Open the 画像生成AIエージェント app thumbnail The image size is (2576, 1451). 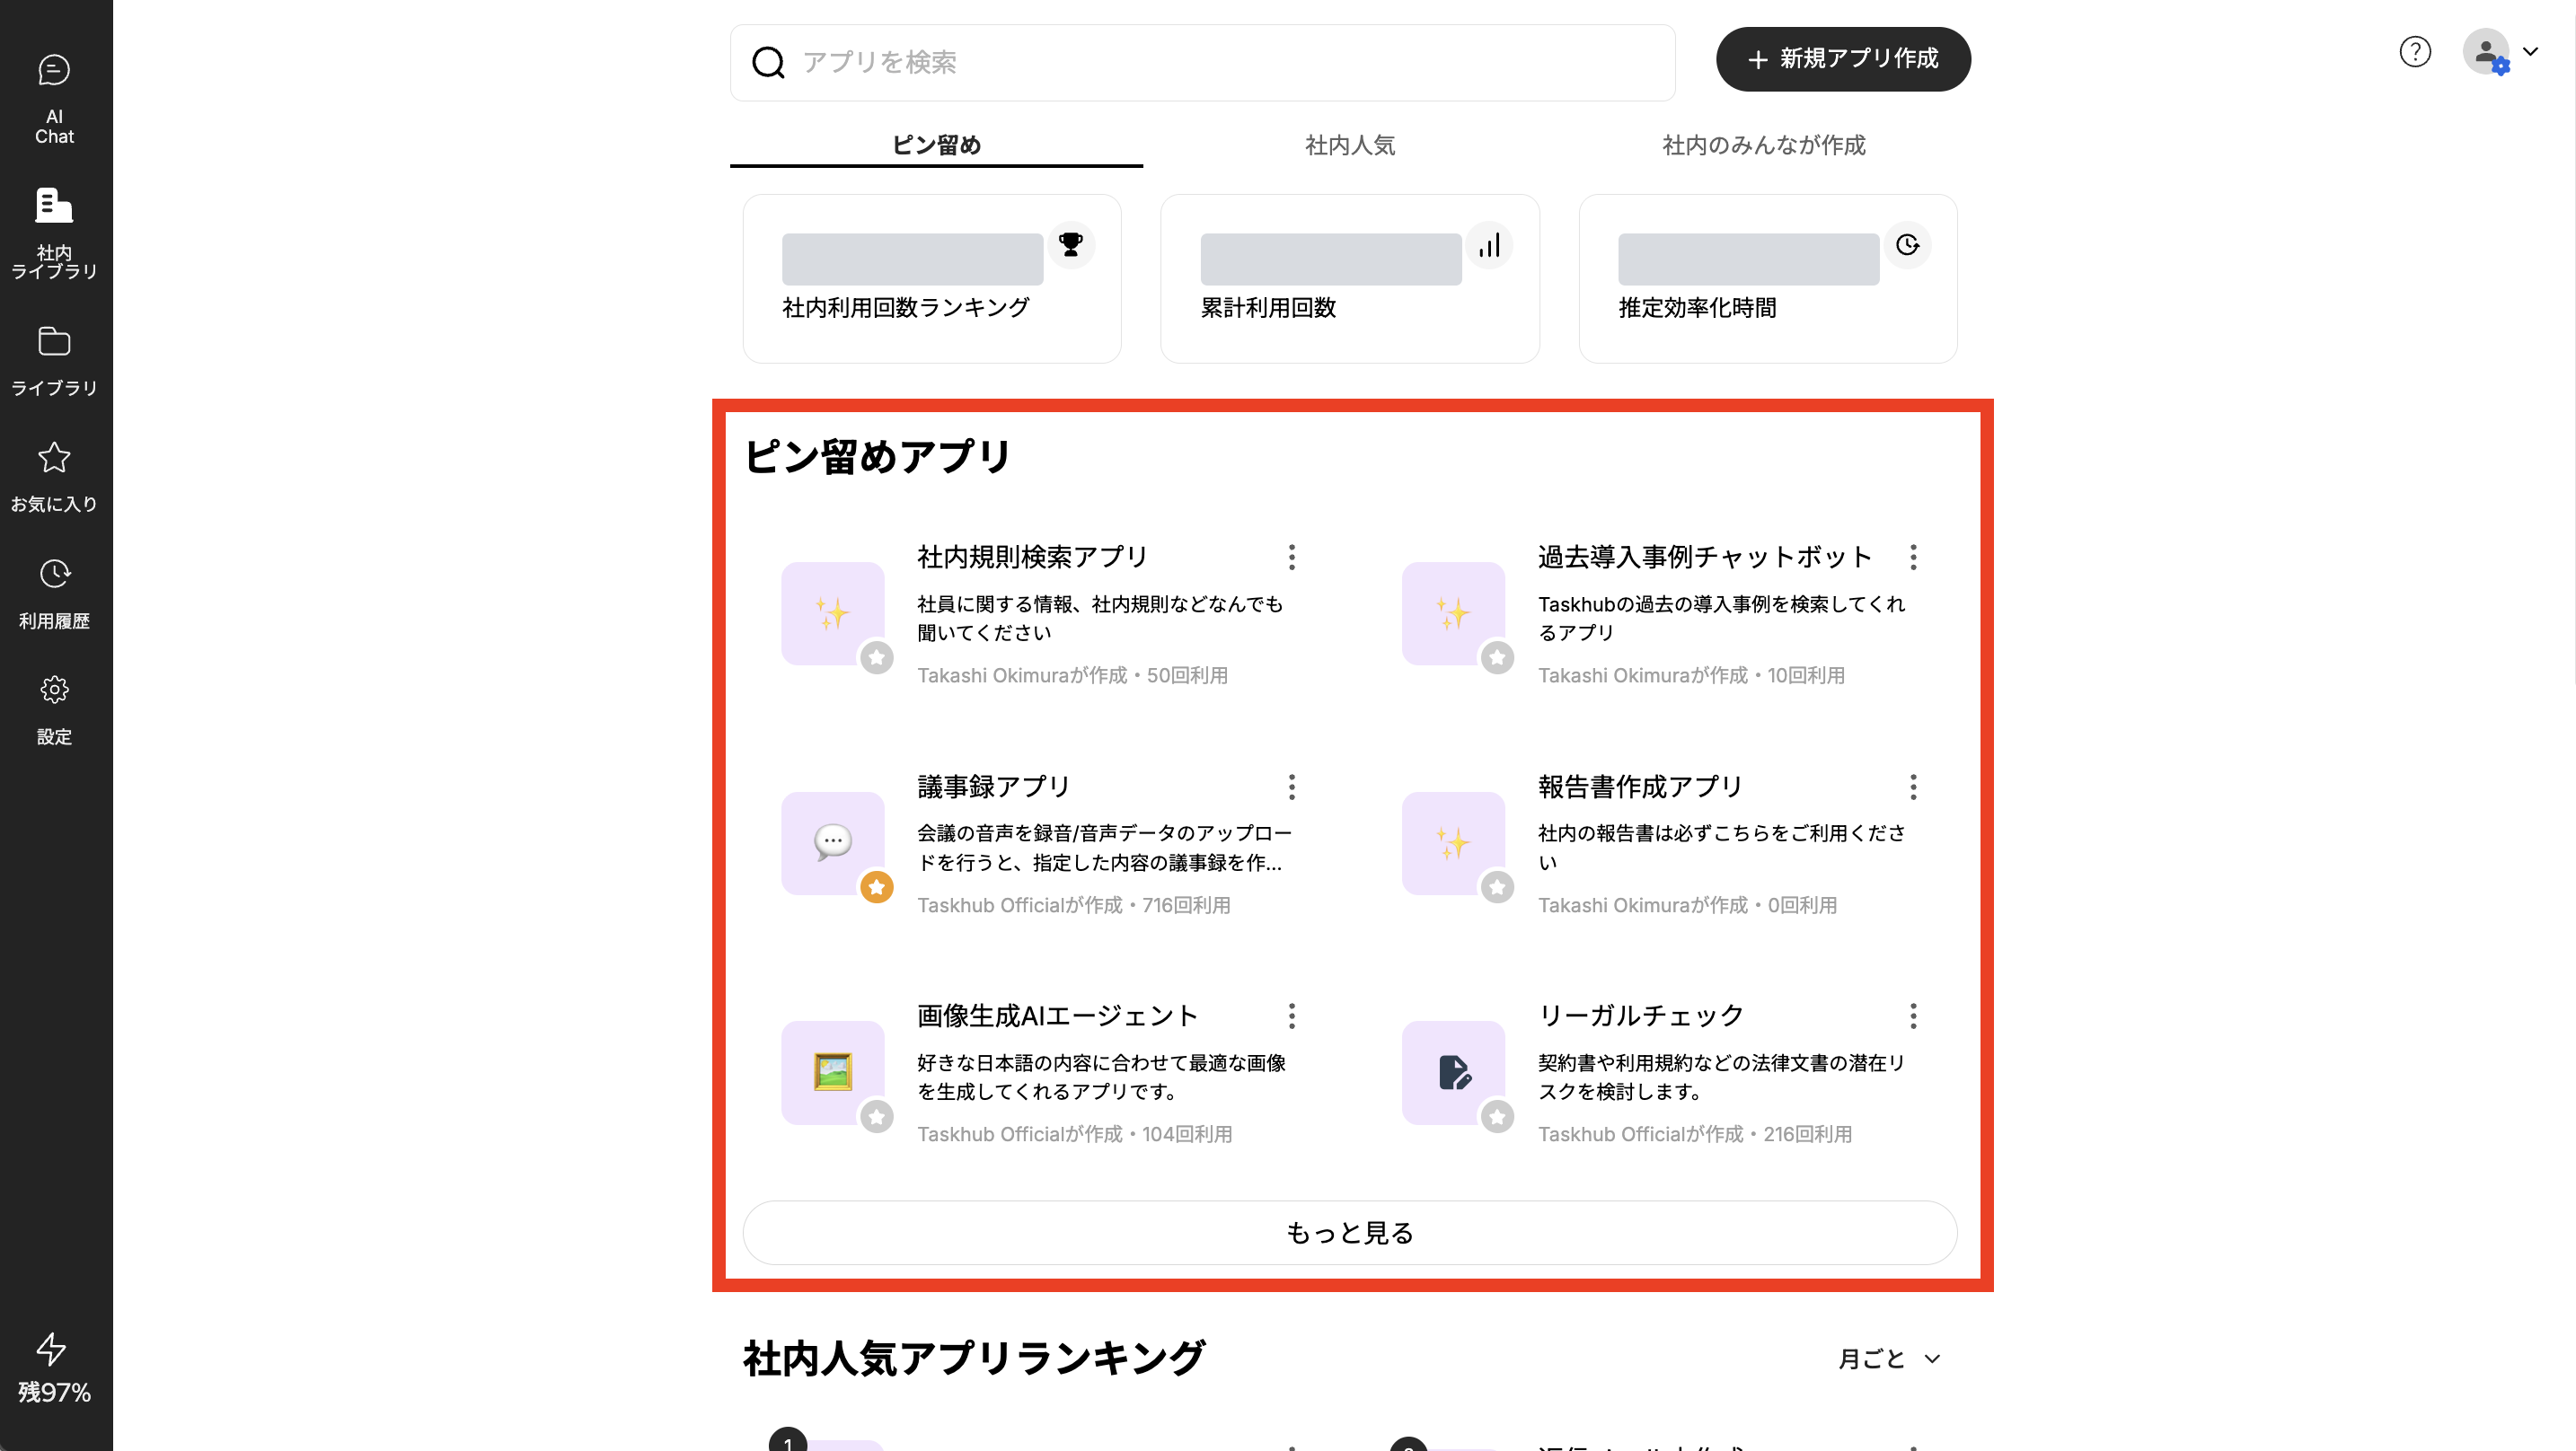tap(832, 1072)
